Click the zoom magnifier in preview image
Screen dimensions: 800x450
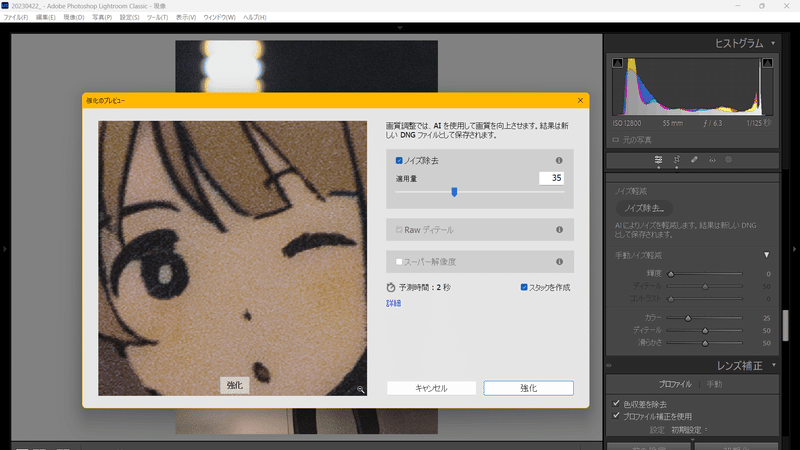(x=361, y=389)
